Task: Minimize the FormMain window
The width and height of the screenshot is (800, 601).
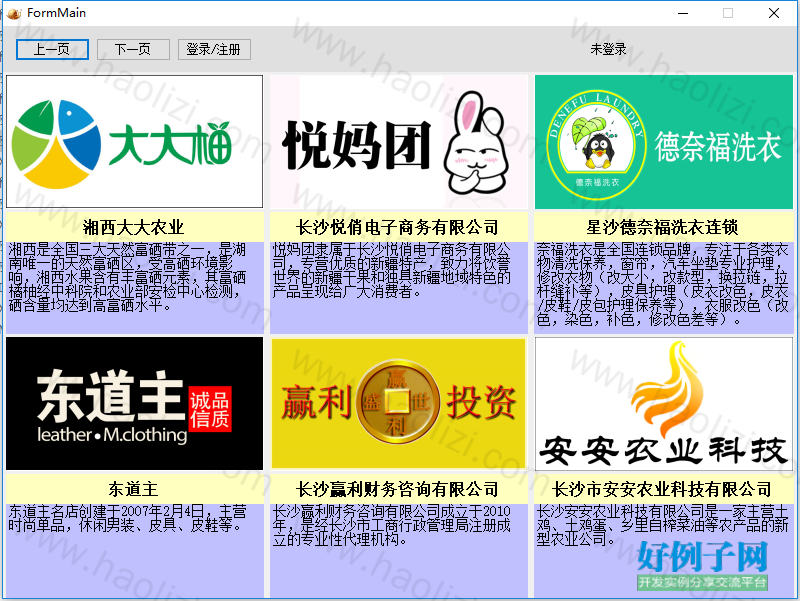Action: coord(683,13)
